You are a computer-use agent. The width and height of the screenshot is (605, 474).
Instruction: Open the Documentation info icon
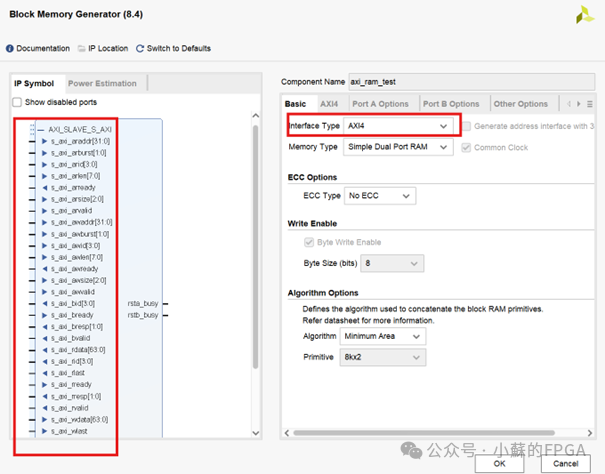click(10, 49)
